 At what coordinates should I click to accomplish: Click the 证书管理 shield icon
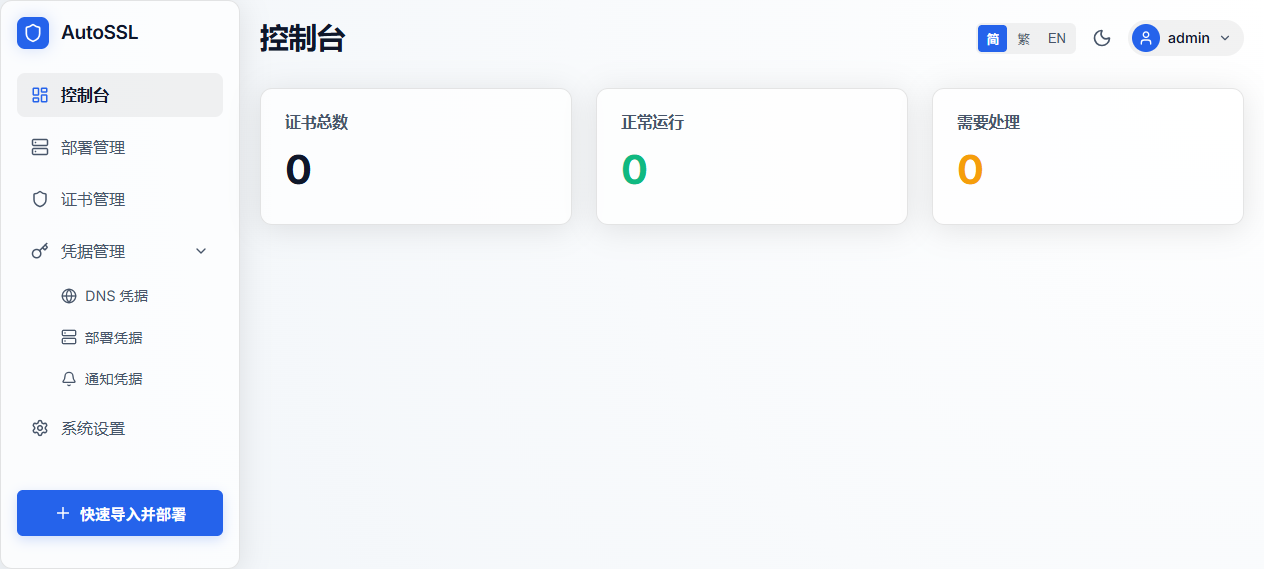40,199
